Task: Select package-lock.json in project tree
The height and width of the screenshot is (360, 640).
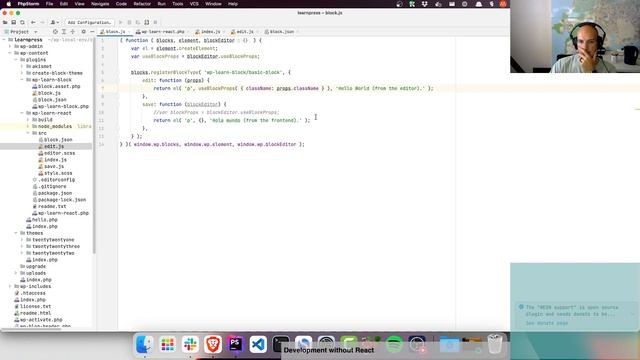Action: pos(59,200)
